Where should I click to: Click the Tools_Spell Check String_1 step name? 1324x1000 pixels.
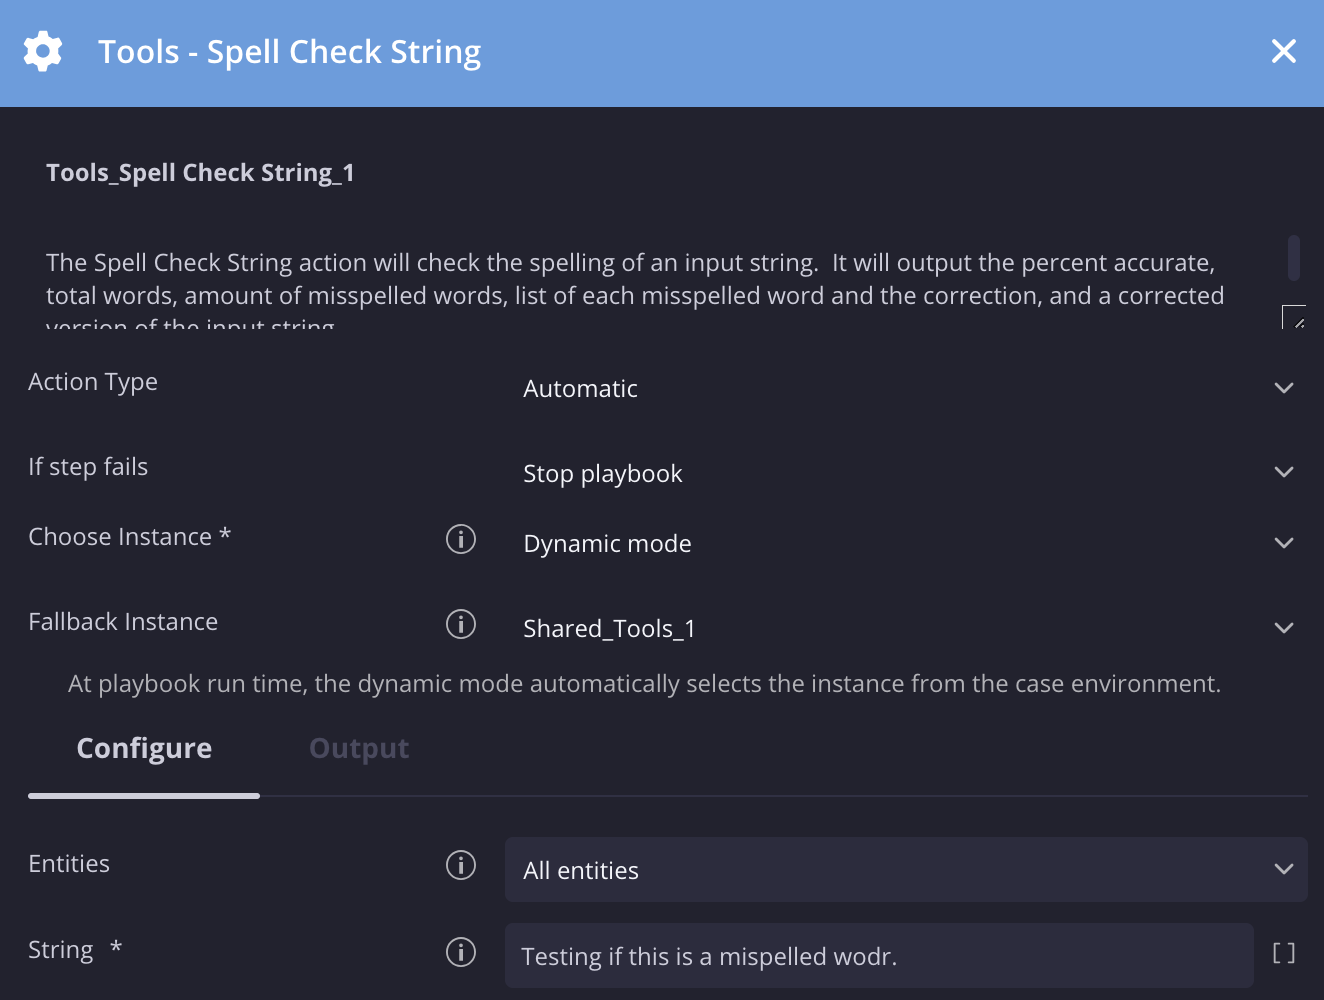pos(200,173)
